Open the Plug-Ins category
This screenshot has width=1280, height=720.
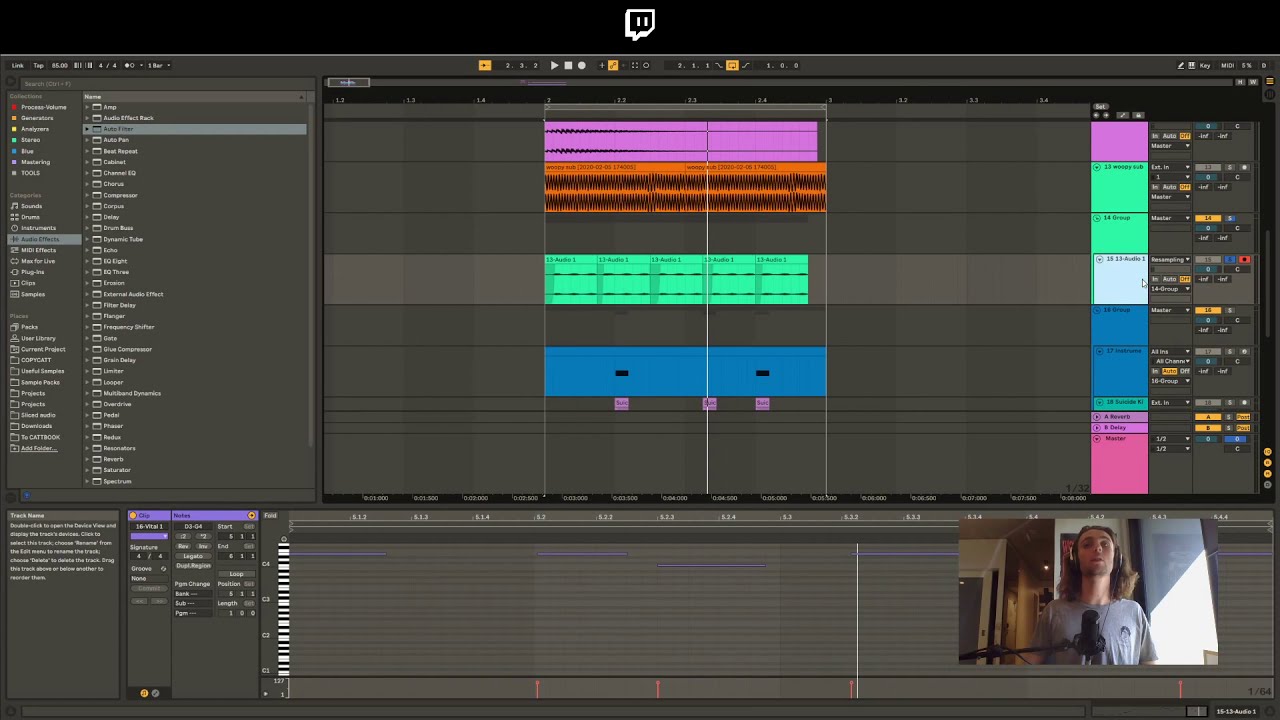pyautogui.click(x=32, y=272)
